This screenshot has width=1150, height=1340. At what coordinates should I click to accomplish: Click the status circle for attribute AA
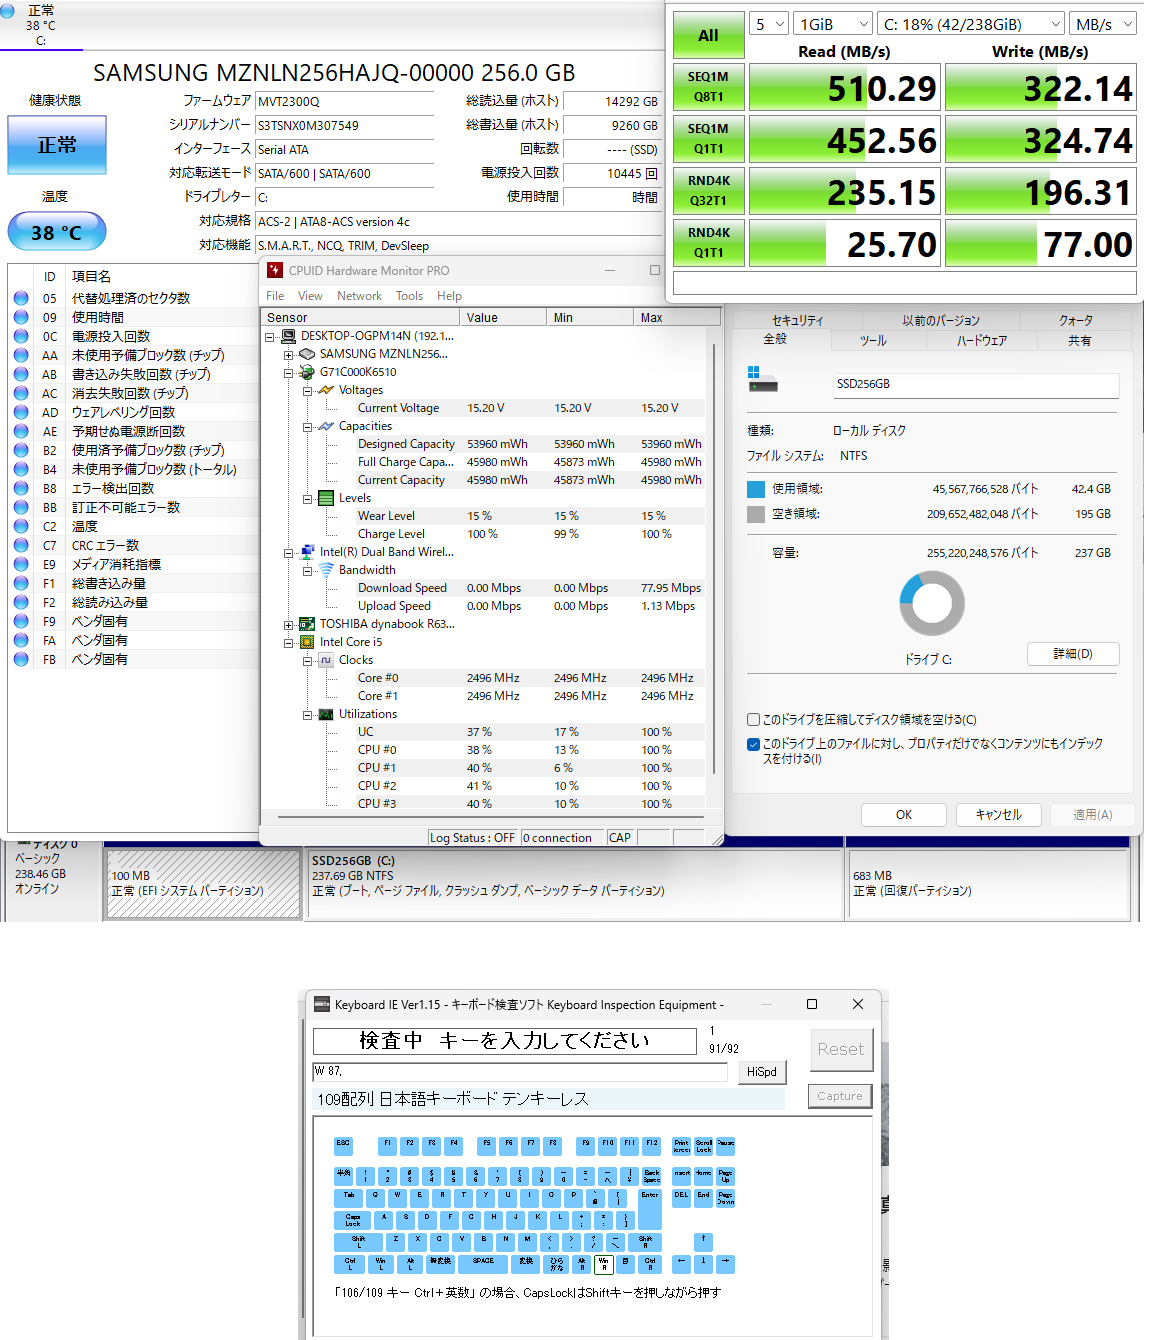[x=21, y=355]
